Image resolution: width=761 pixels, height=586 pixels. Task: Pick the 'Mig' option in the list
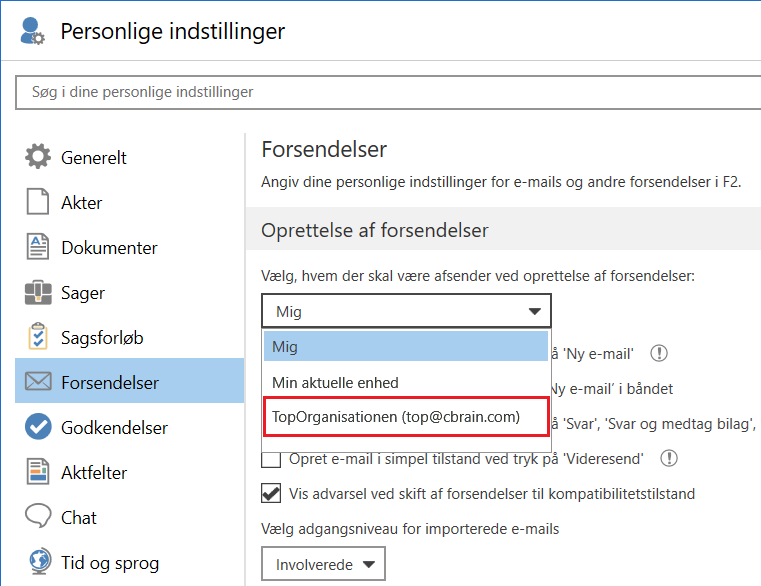285,347
